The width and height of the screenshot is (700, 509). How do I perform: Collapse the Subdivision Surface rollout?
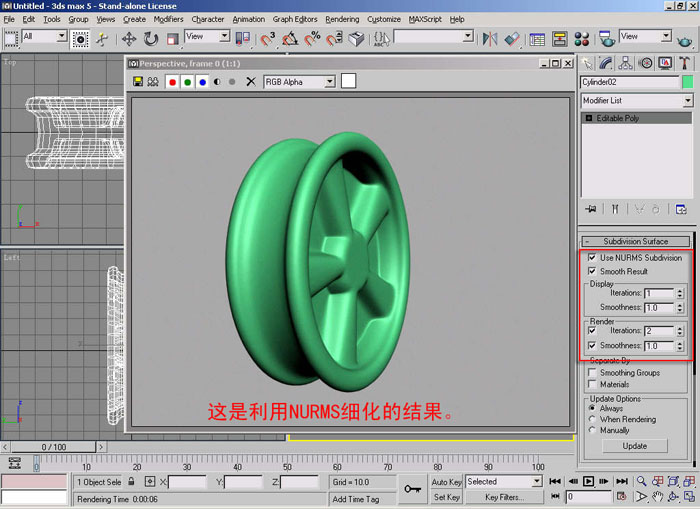click(636, 242)
